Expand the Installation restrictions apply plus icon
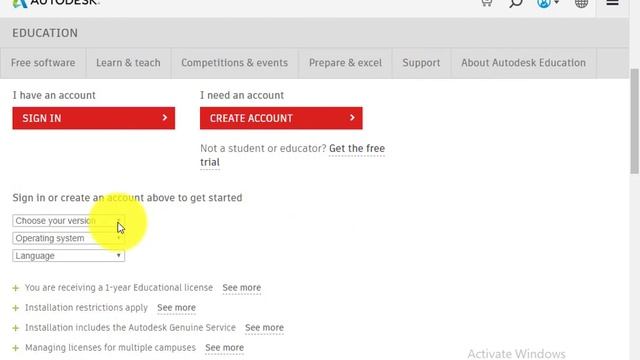This screenshot has width=640, height=360. click(16, 308)
